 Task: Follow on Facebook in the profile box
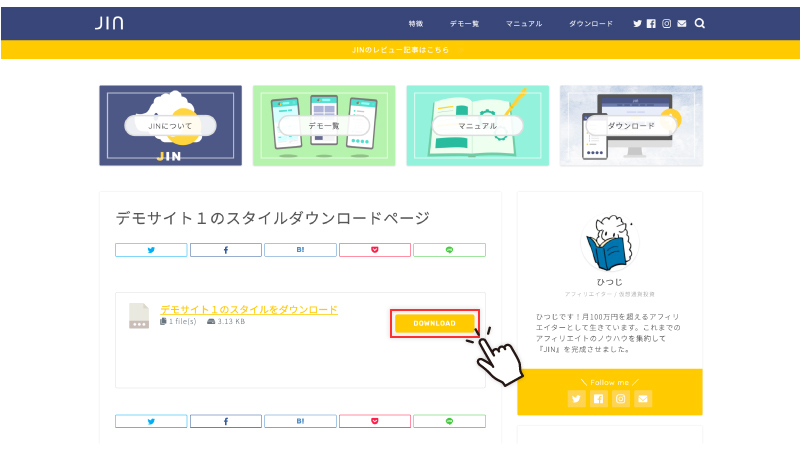click(598, 399)
